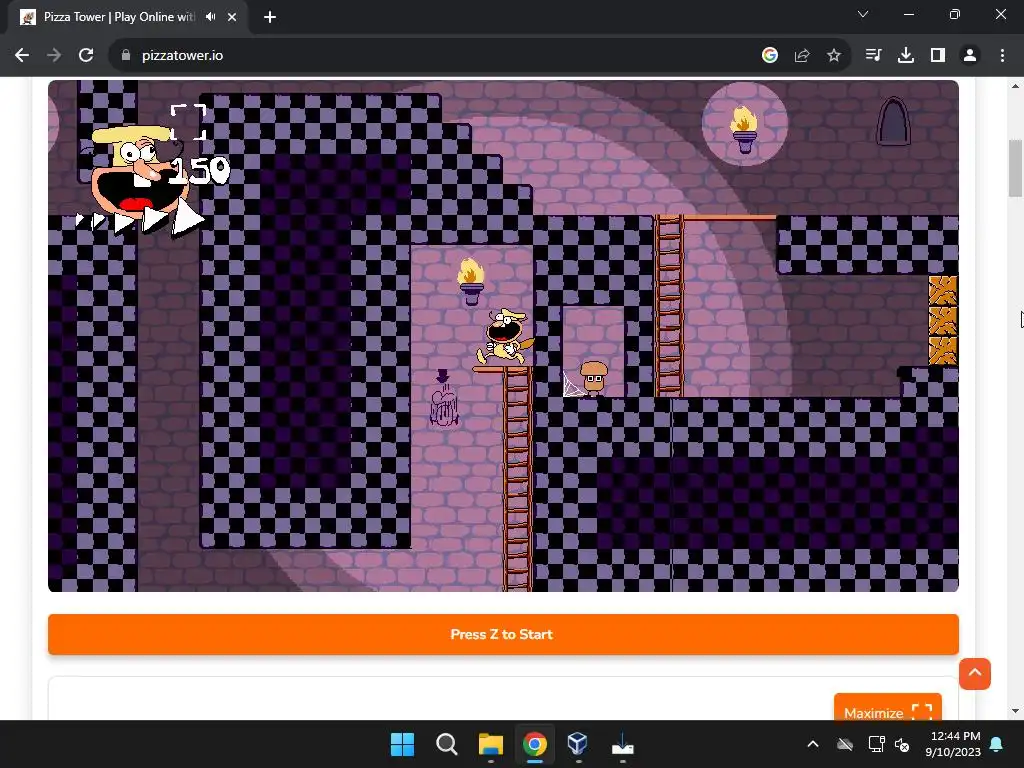Click the mushroom Toppin character in game
Screen dimensions: 1024x768
pos(594,377)
